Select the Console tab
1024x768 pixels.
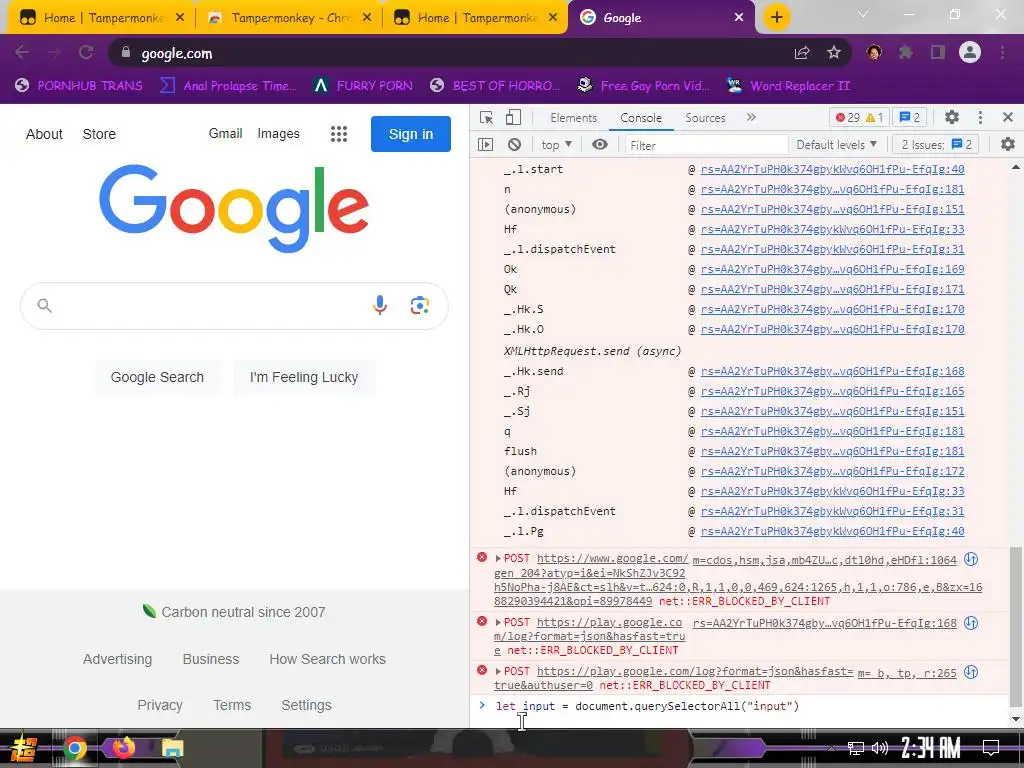[641, 118]
